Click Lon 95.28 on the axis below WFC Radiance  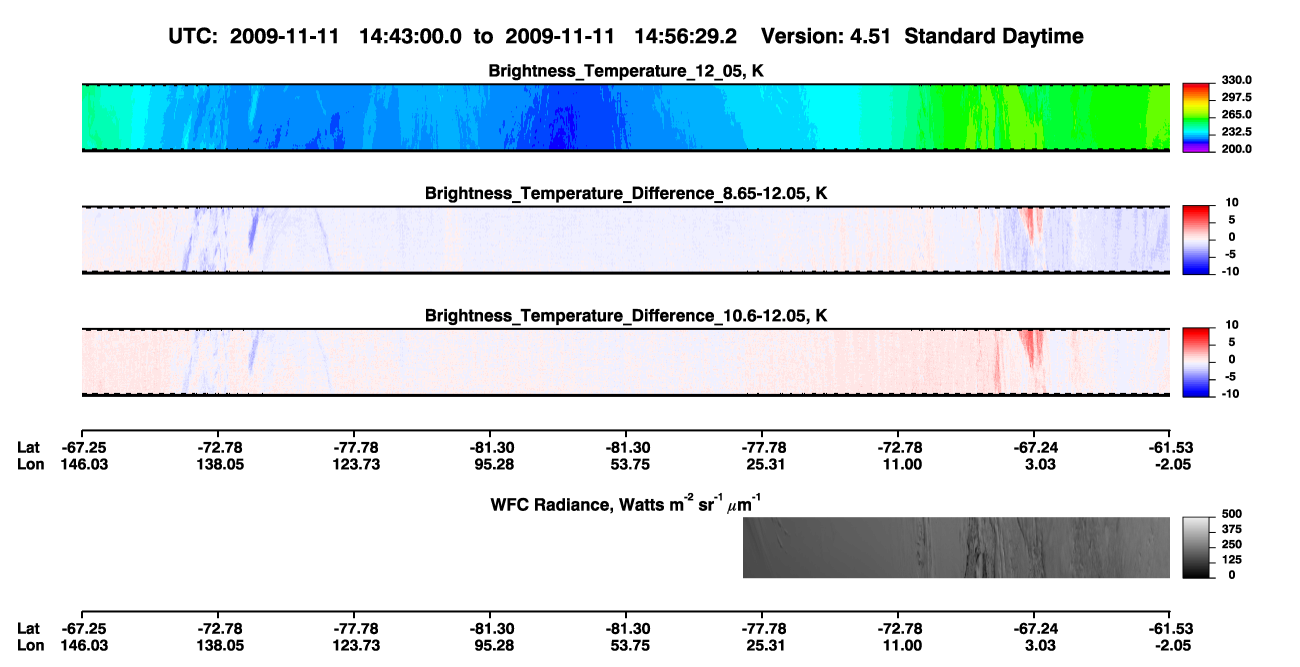(x=490, y=645)
